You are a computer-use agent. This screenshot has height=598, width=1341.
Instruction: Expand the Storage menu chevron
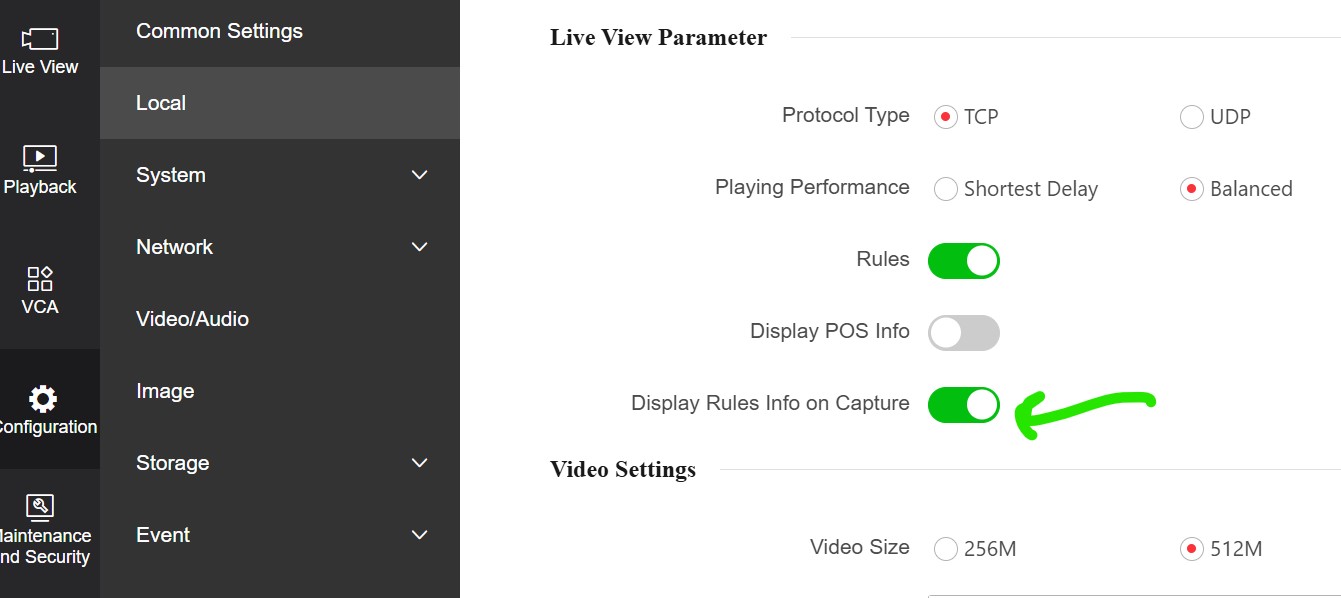420,463
